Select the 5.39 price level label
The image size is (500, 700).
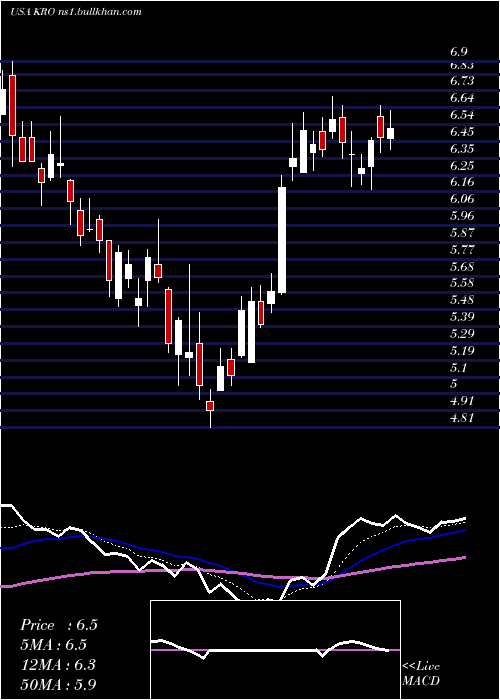click(x=462, y=317)
